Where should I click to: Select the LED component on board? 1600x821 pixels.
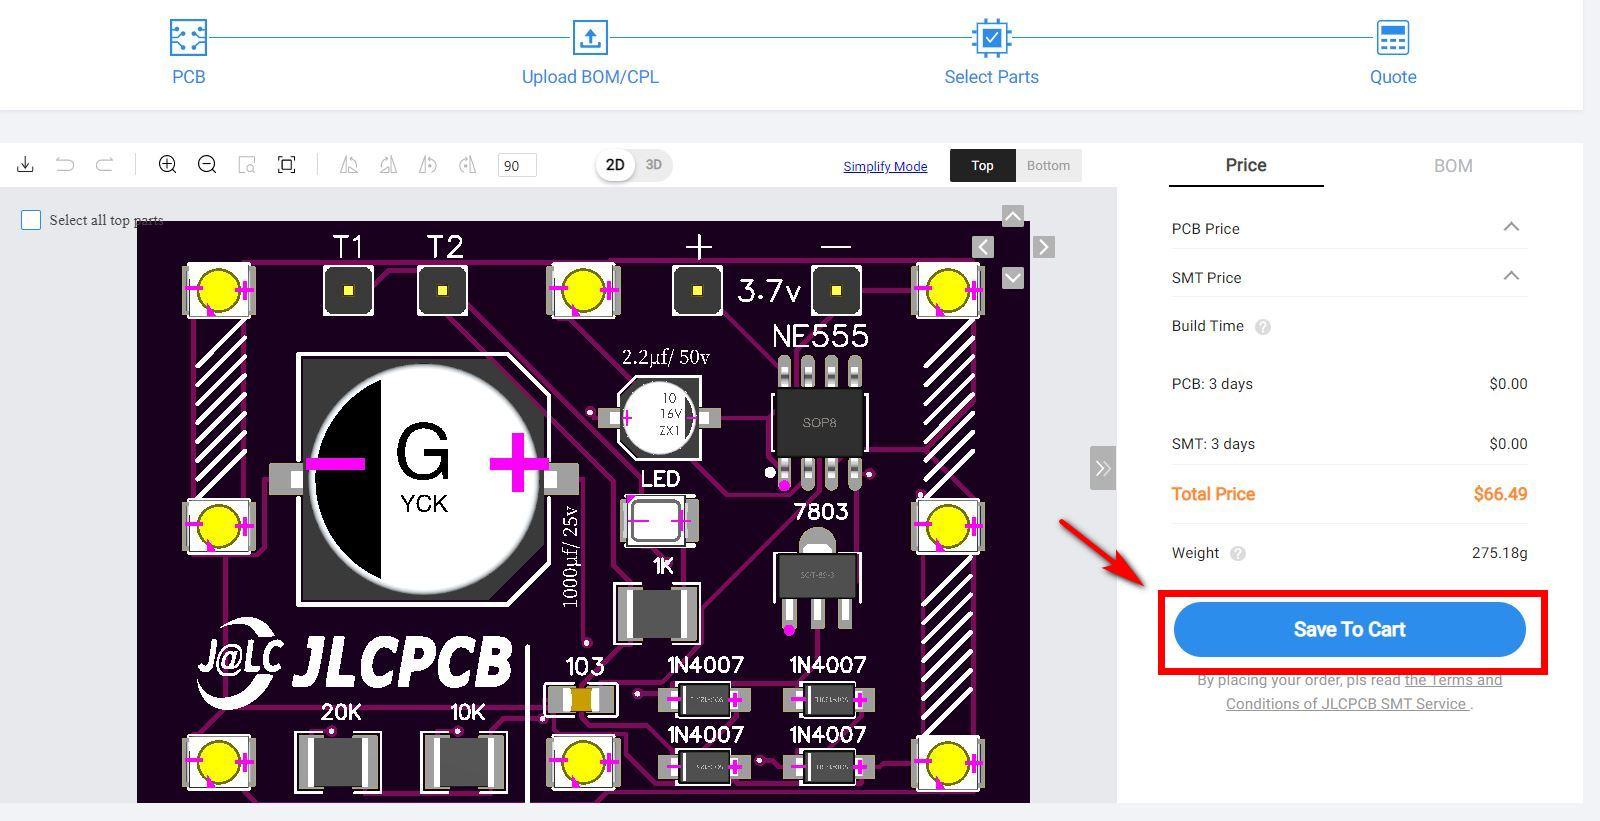(659, 520)
